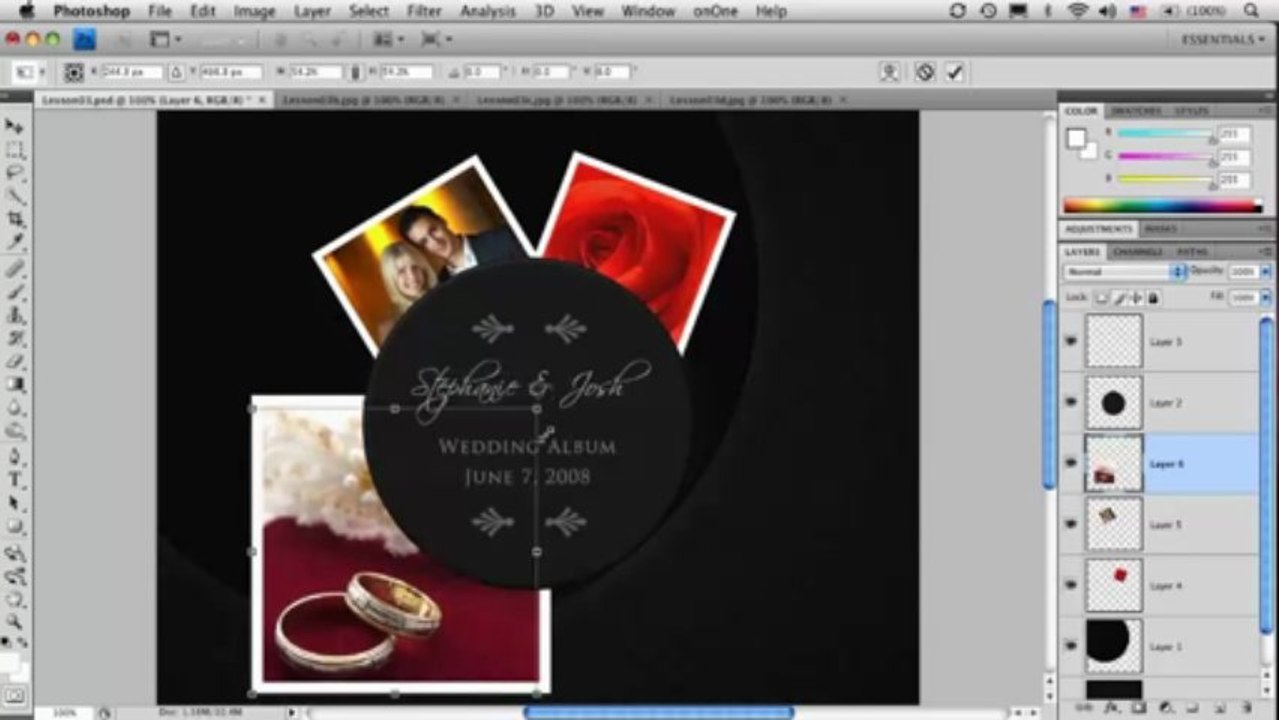Select the Gradient tool

click(15, 385)
